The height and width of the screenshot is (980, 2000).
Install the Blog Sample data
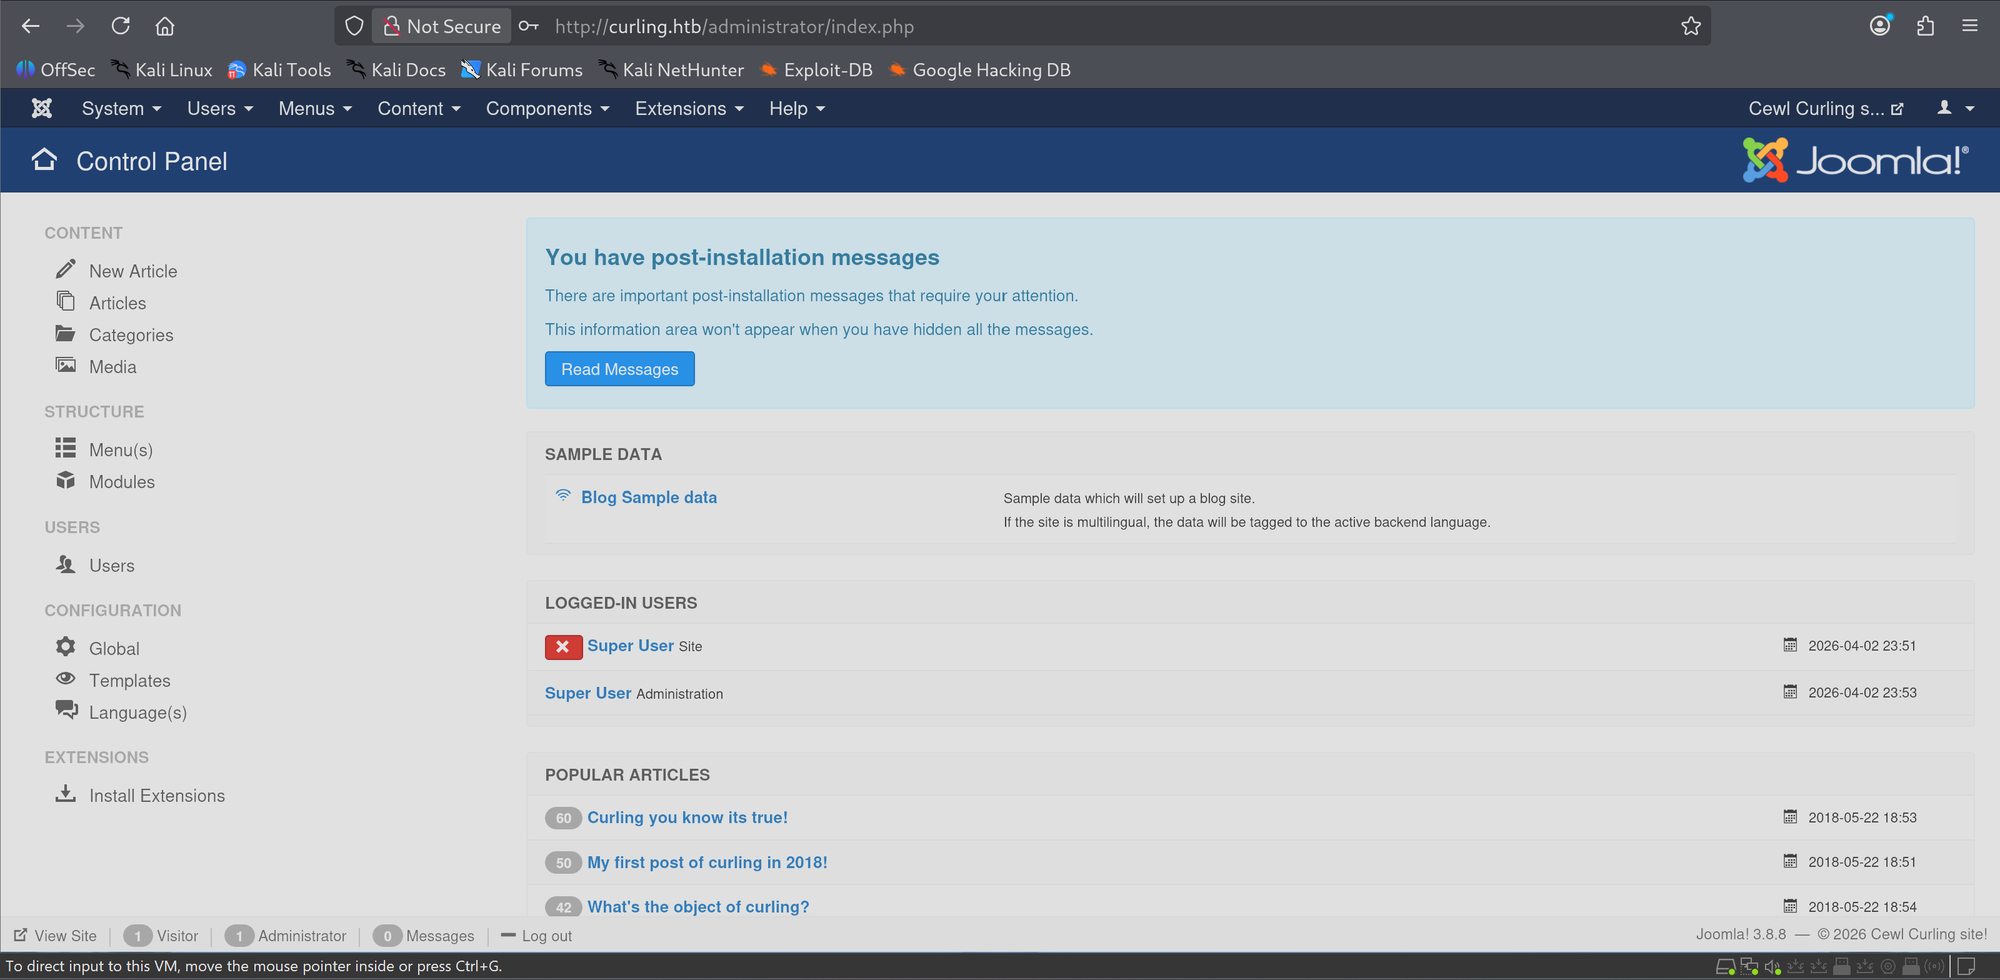(x=649, y=497)
